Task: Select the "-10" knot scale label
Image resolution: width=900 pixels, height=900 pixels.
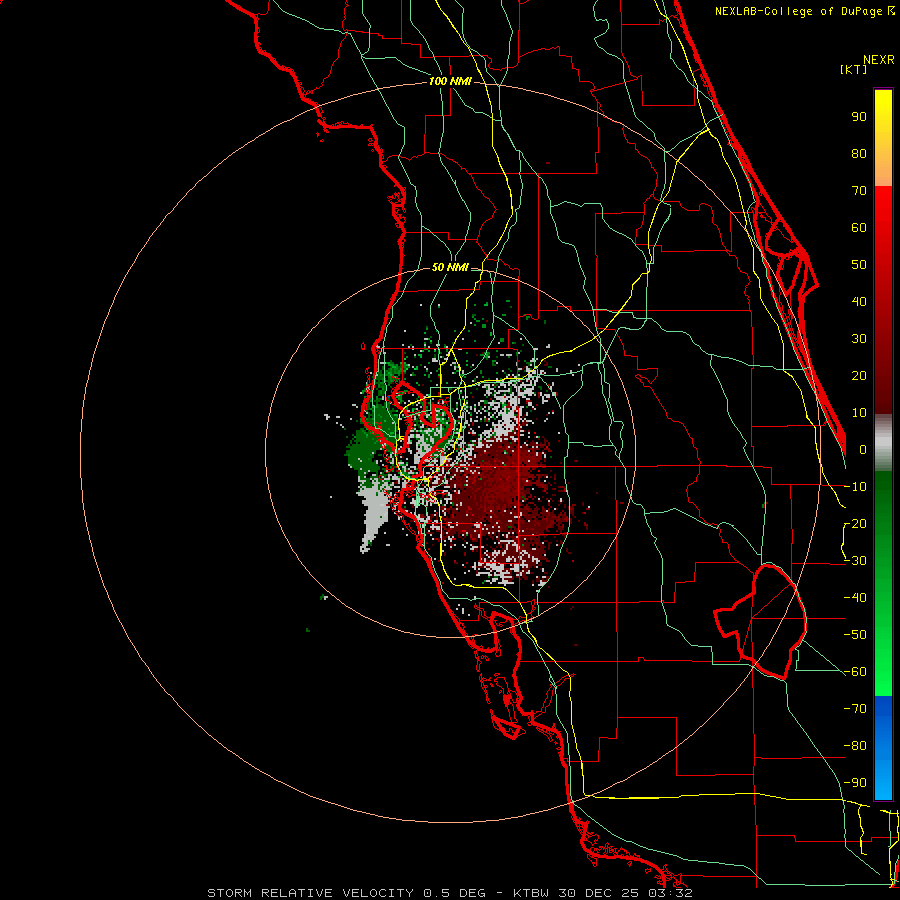Action: (x=855, y=487)
